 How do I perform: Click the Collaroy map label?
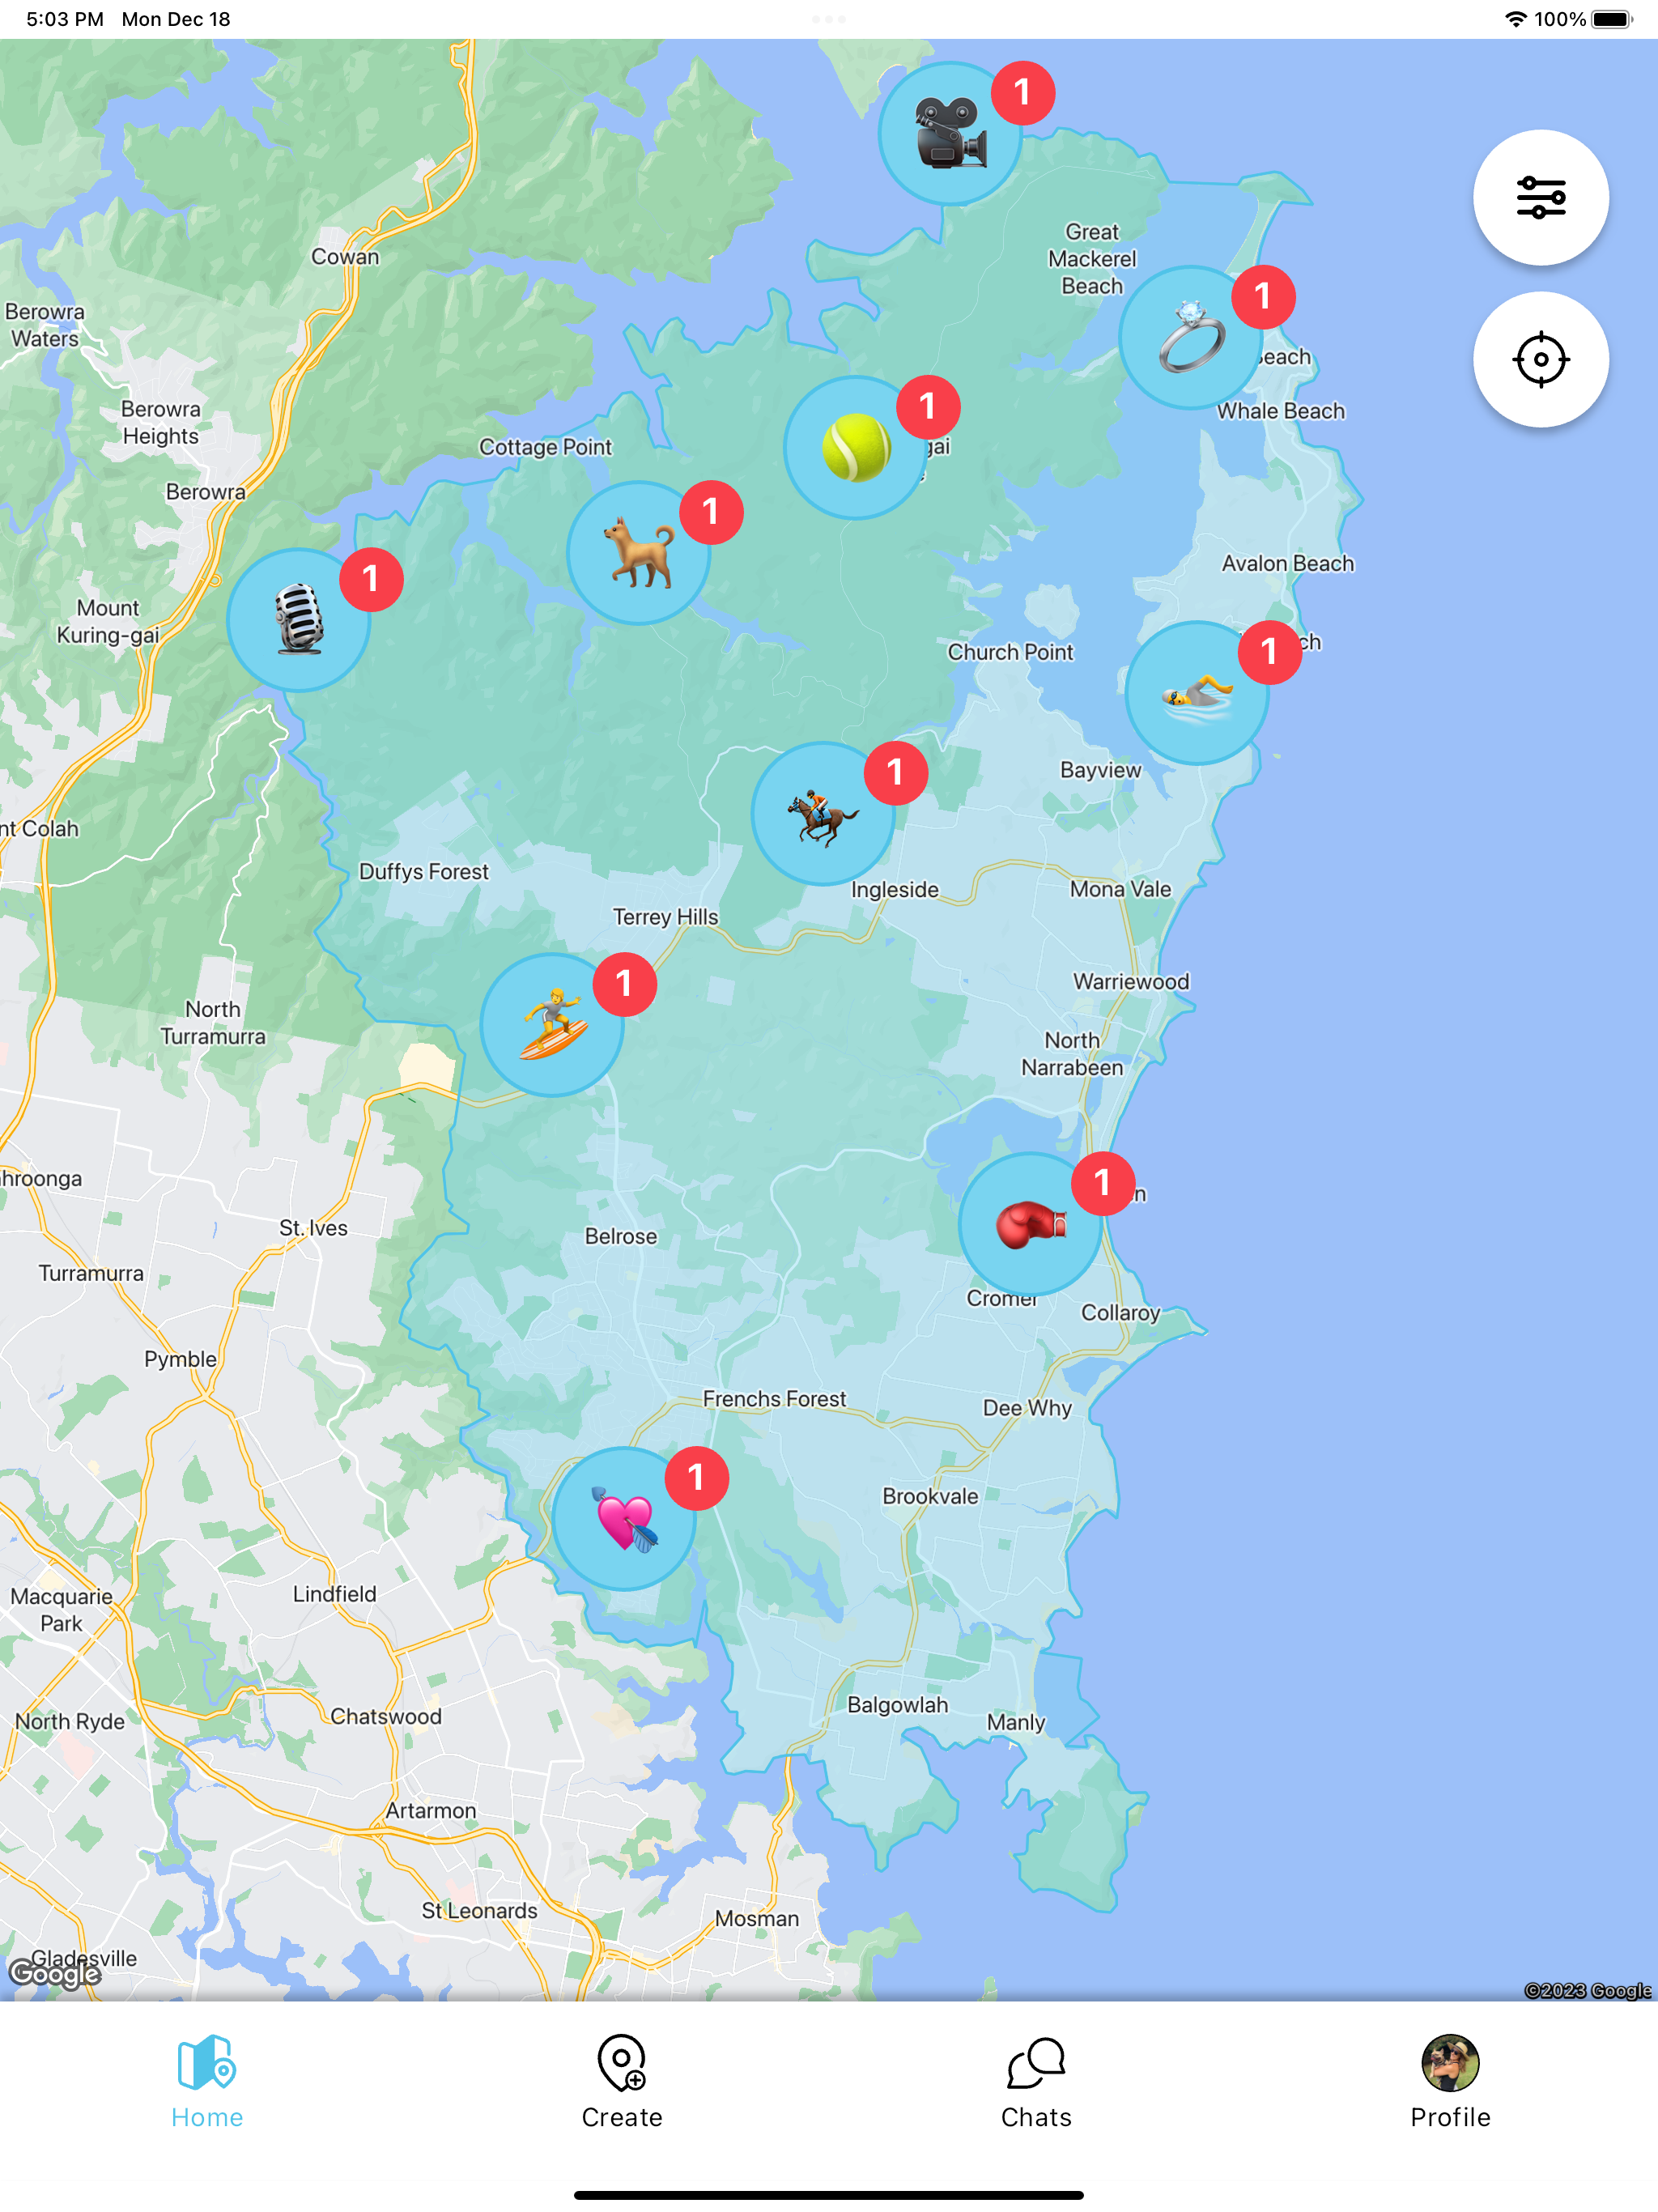tap(1120, 1313)
